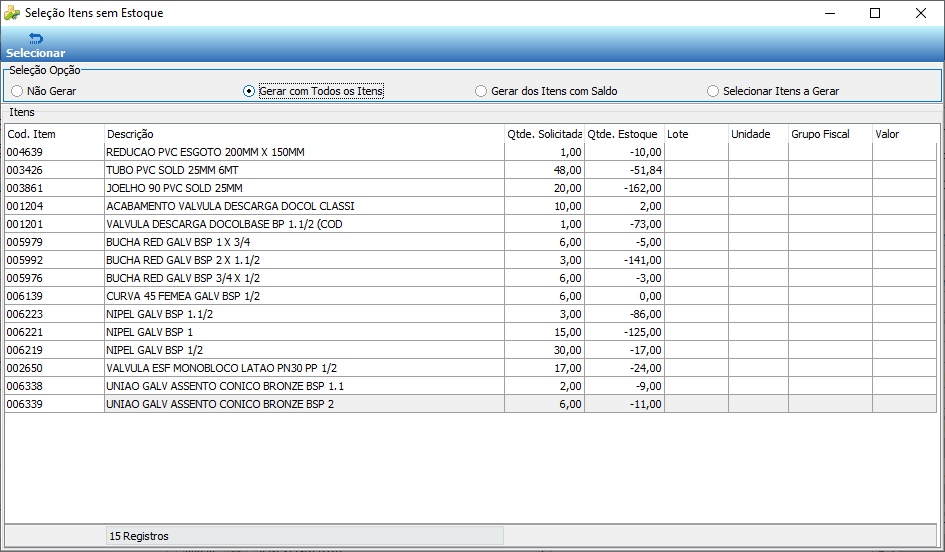Click the app icon in title bar
Image resolution: width=945 pixels, height=552 pixels.
pyautogui.click(x=11, y=13)
